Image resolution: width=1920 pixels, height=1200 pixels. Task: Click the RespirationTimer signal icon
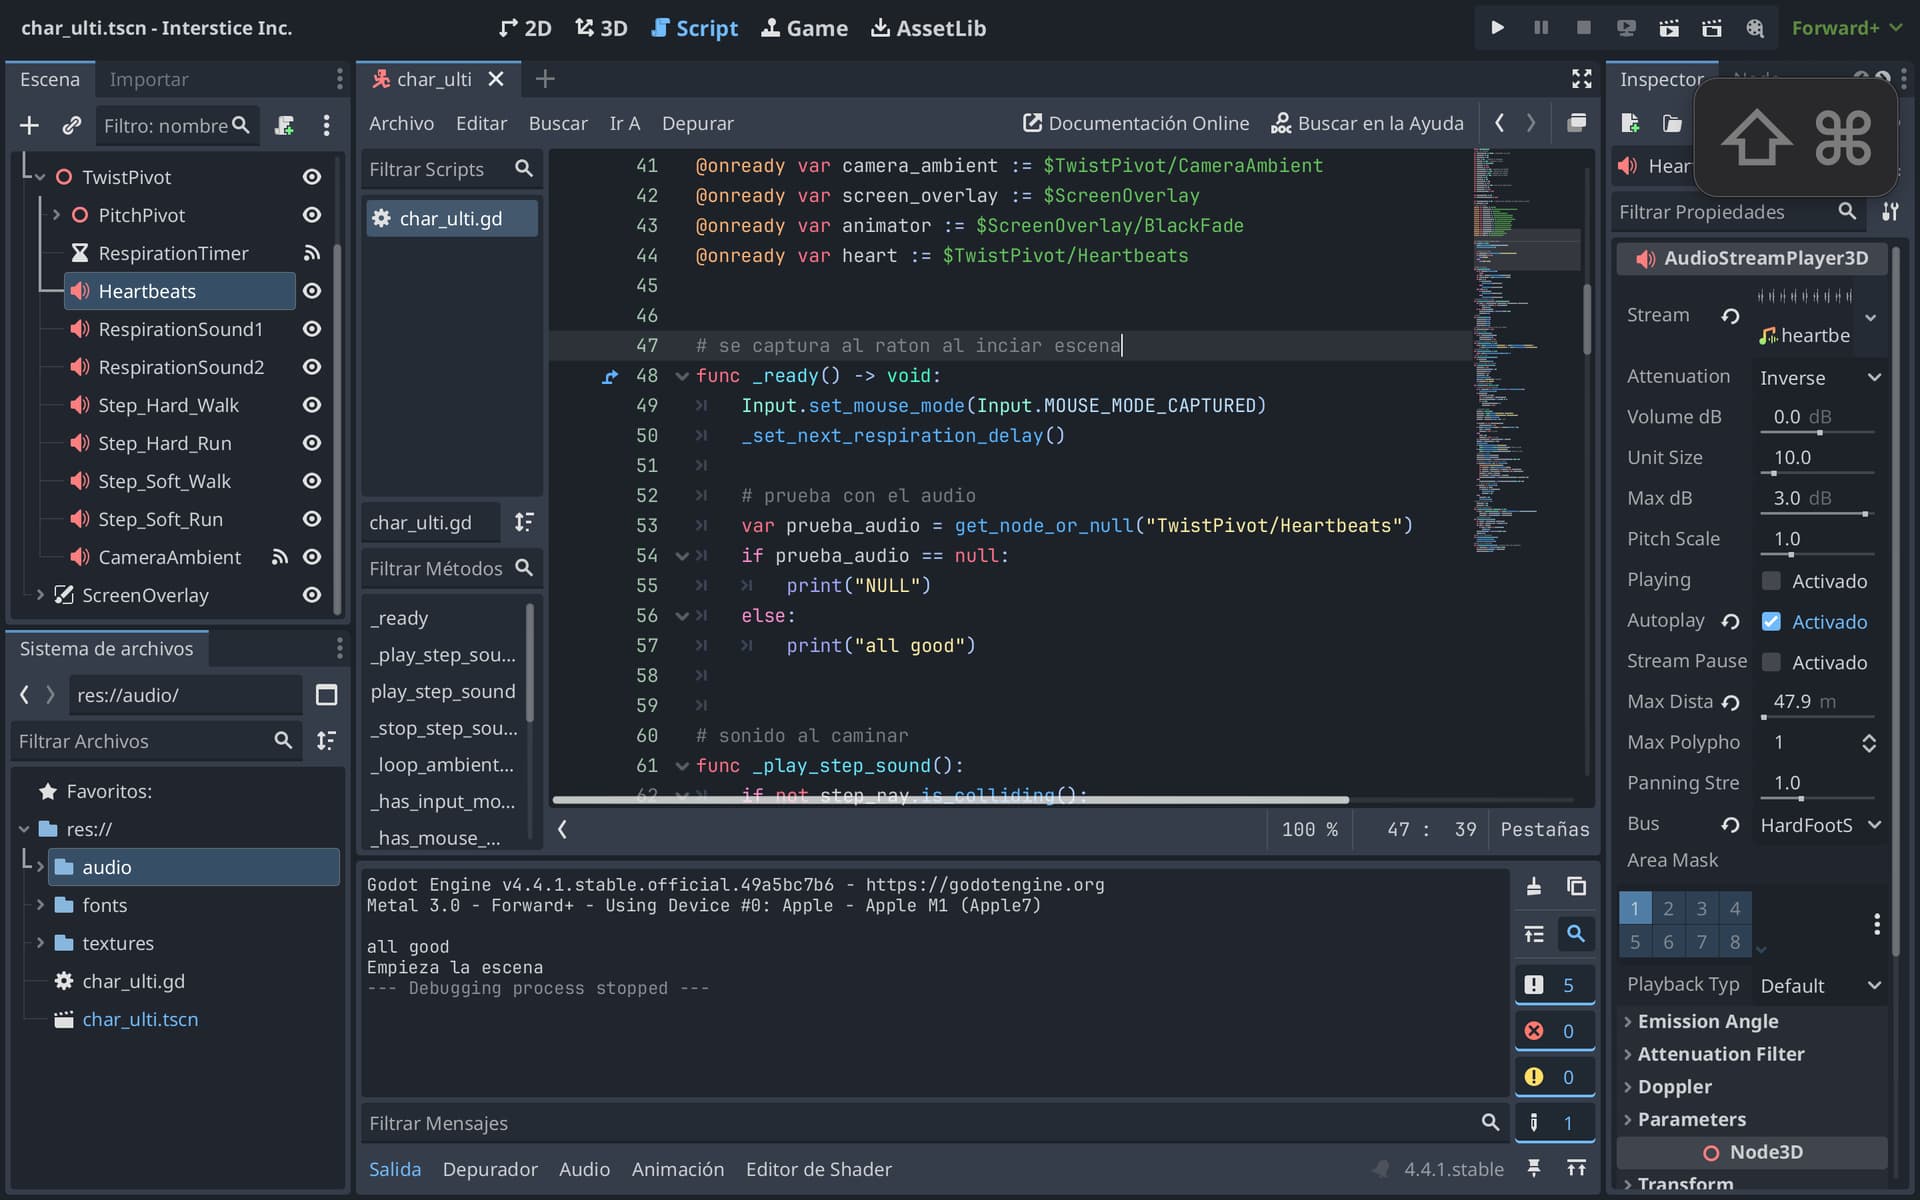(312, 253)
